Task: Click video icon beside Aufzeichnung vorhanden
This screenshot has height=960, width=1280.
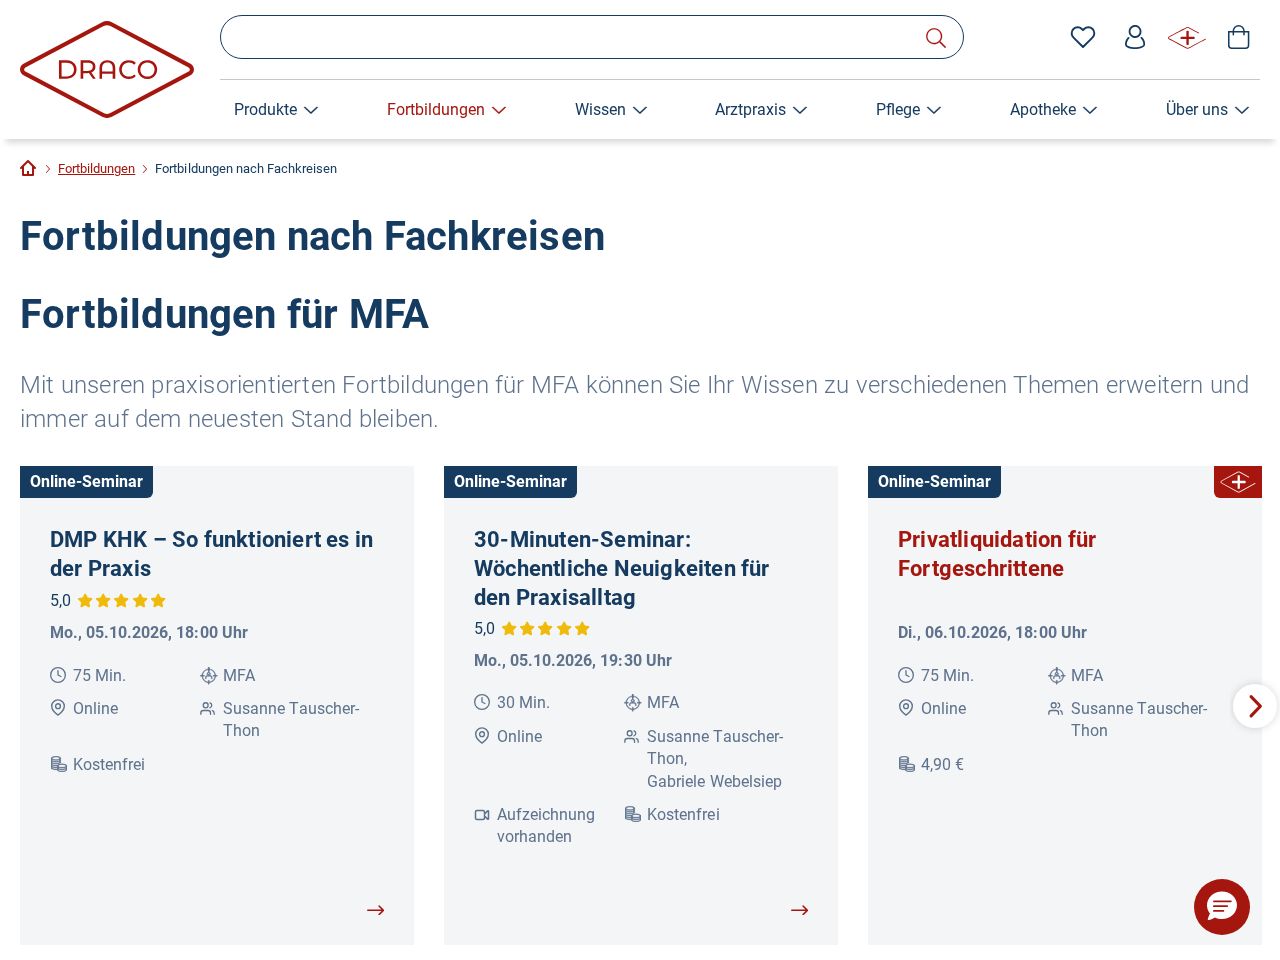Action: click(482, 815)
